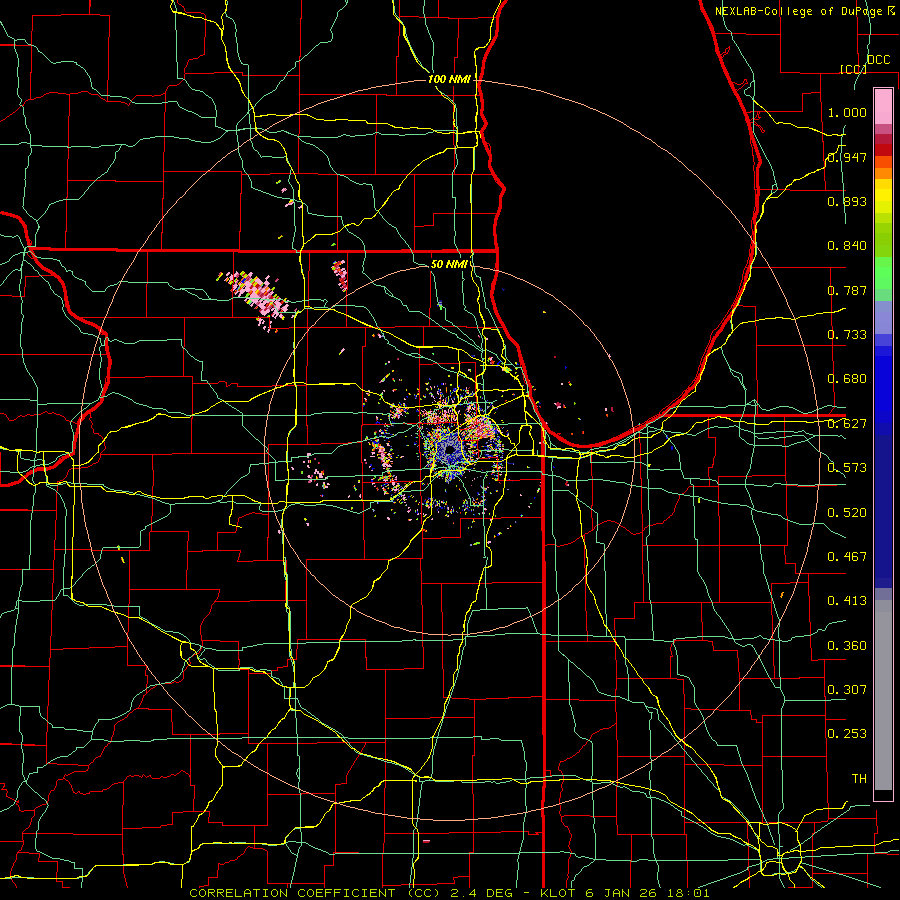Click the 1.000 scale value
The width and height of the screenshot is (900, 900).
click(847, 112)
